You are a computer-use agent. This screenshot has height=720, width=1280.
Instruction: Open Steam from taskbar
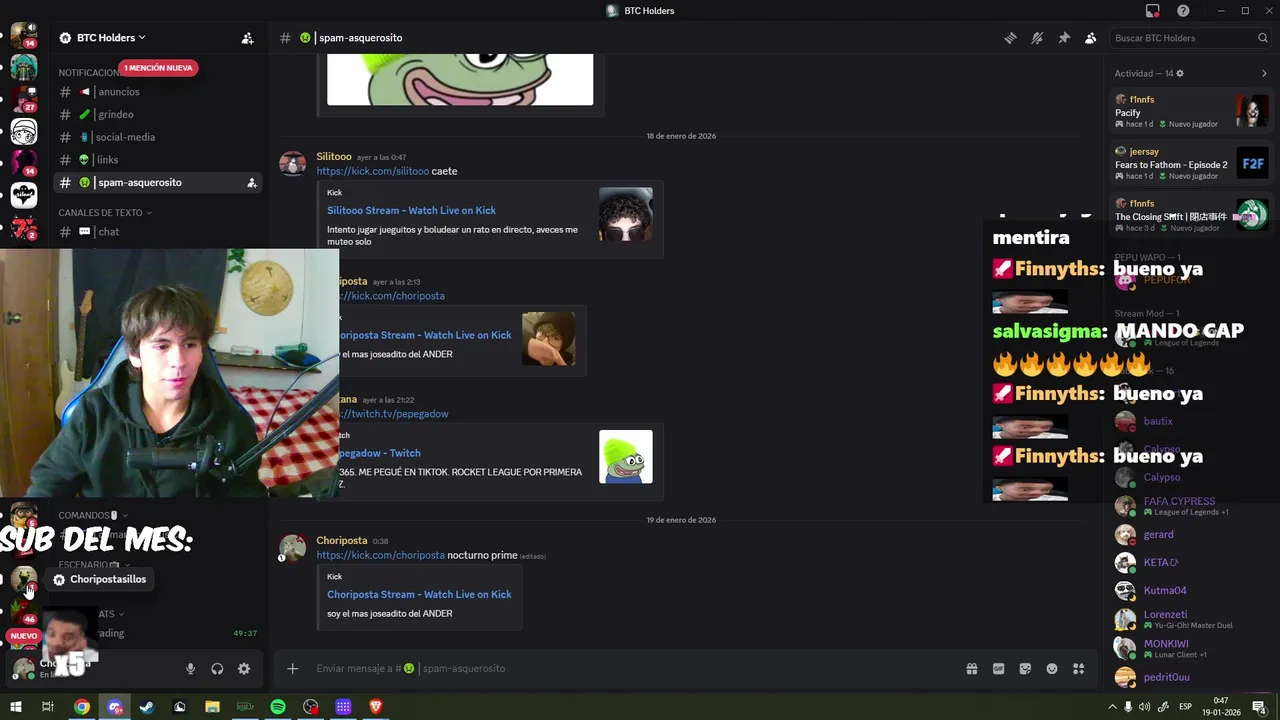click(x=147, y=707)
